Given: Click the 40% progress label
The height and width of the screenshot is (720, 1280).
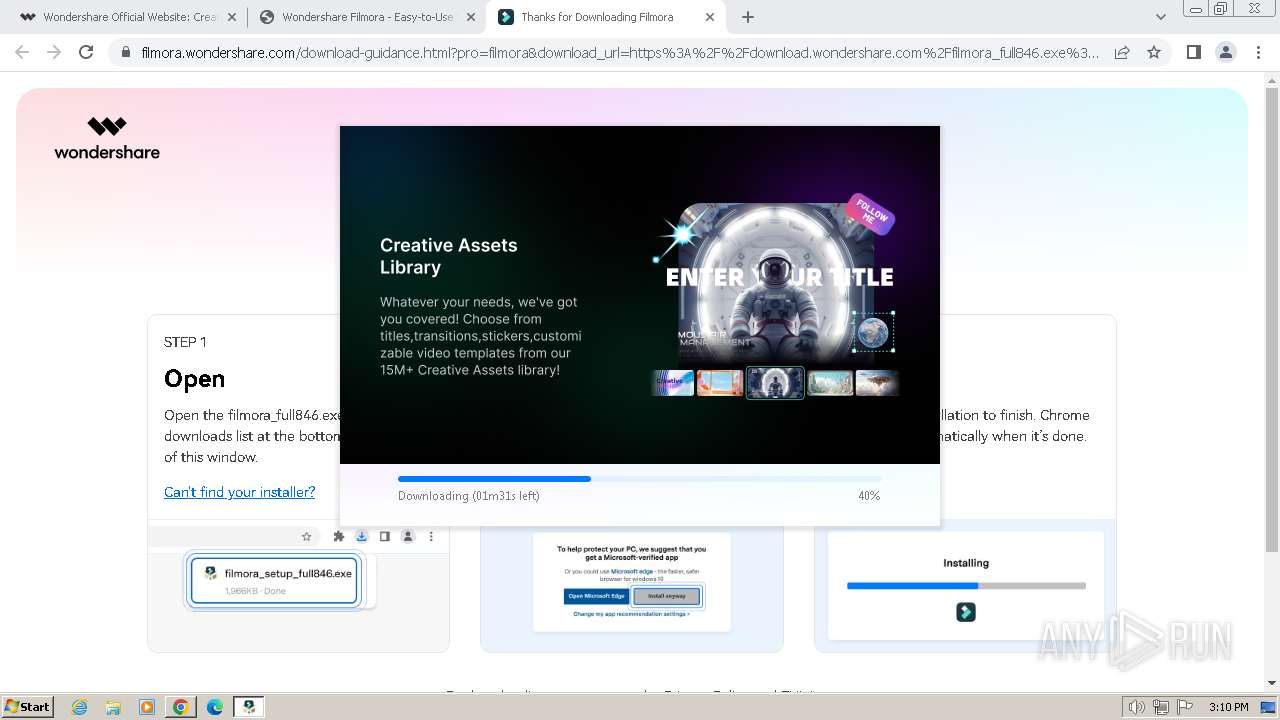Looking at the screenshot, I should pos(869,496).
